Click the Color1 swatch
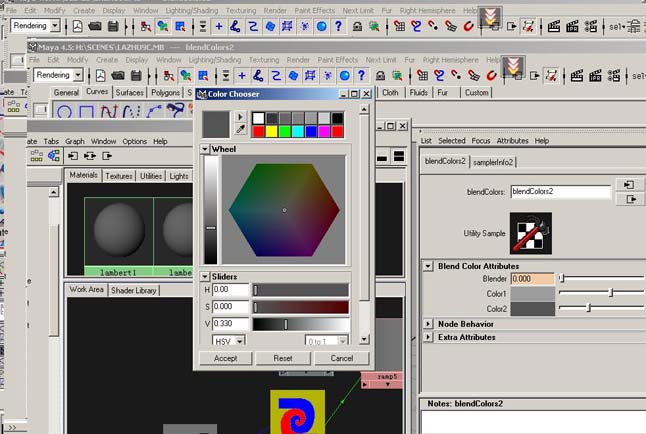This screenshot has height=434, width=646. 533,294
